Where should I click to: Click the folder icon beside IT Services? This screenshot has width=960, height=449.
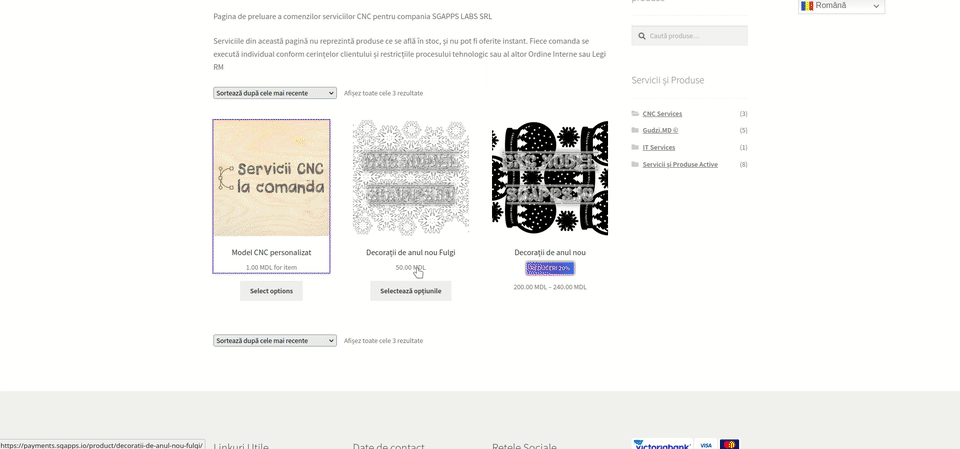635,148
